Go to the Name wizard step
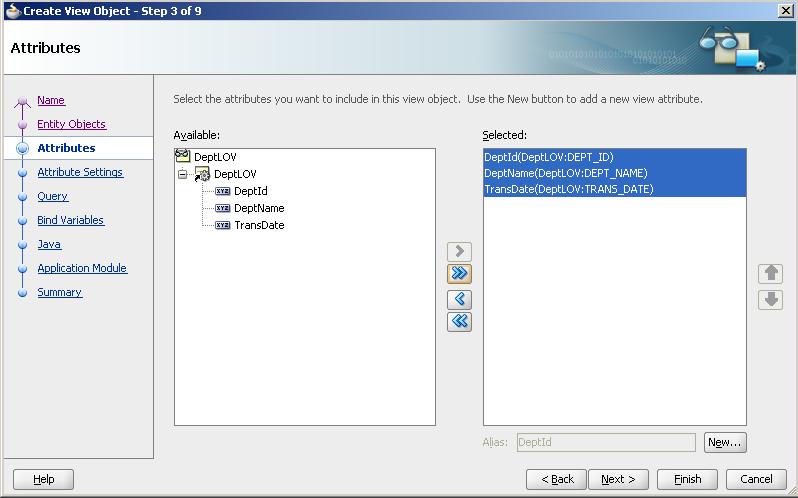 [x=51, y=100]
